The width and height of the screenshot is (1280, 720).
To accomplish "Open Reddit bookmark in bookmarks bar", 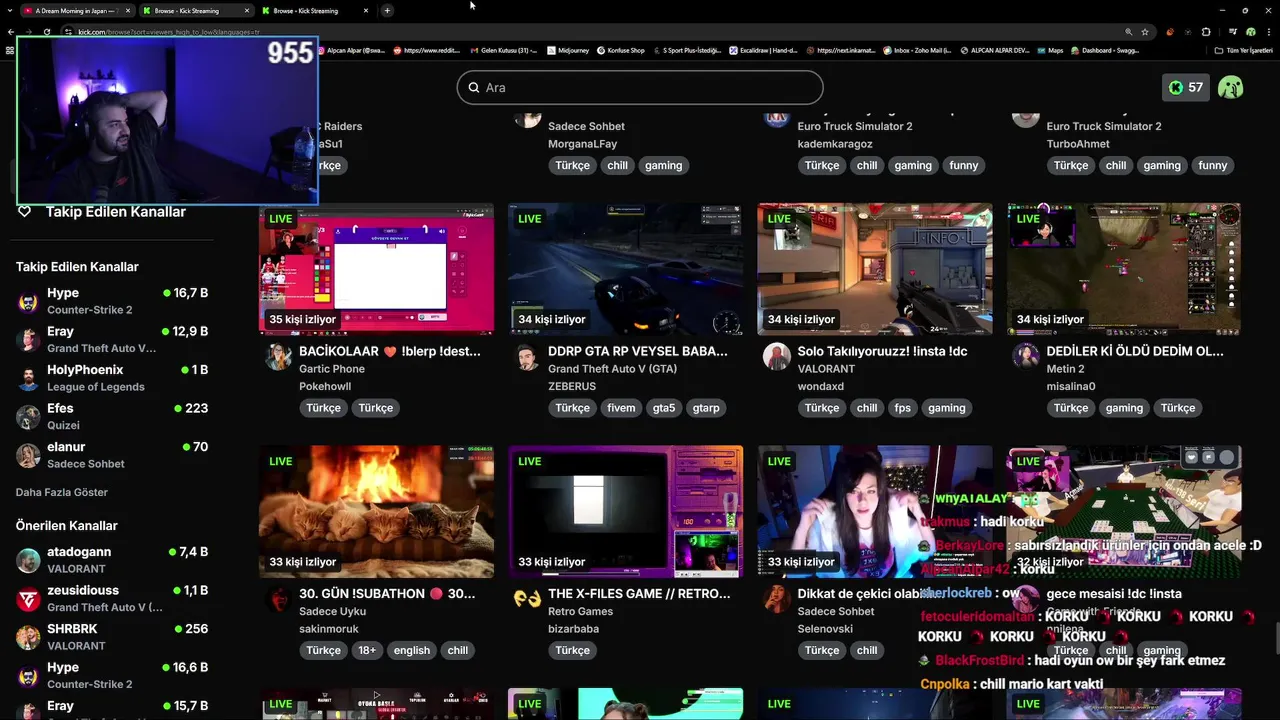I will tap(426, 50).
